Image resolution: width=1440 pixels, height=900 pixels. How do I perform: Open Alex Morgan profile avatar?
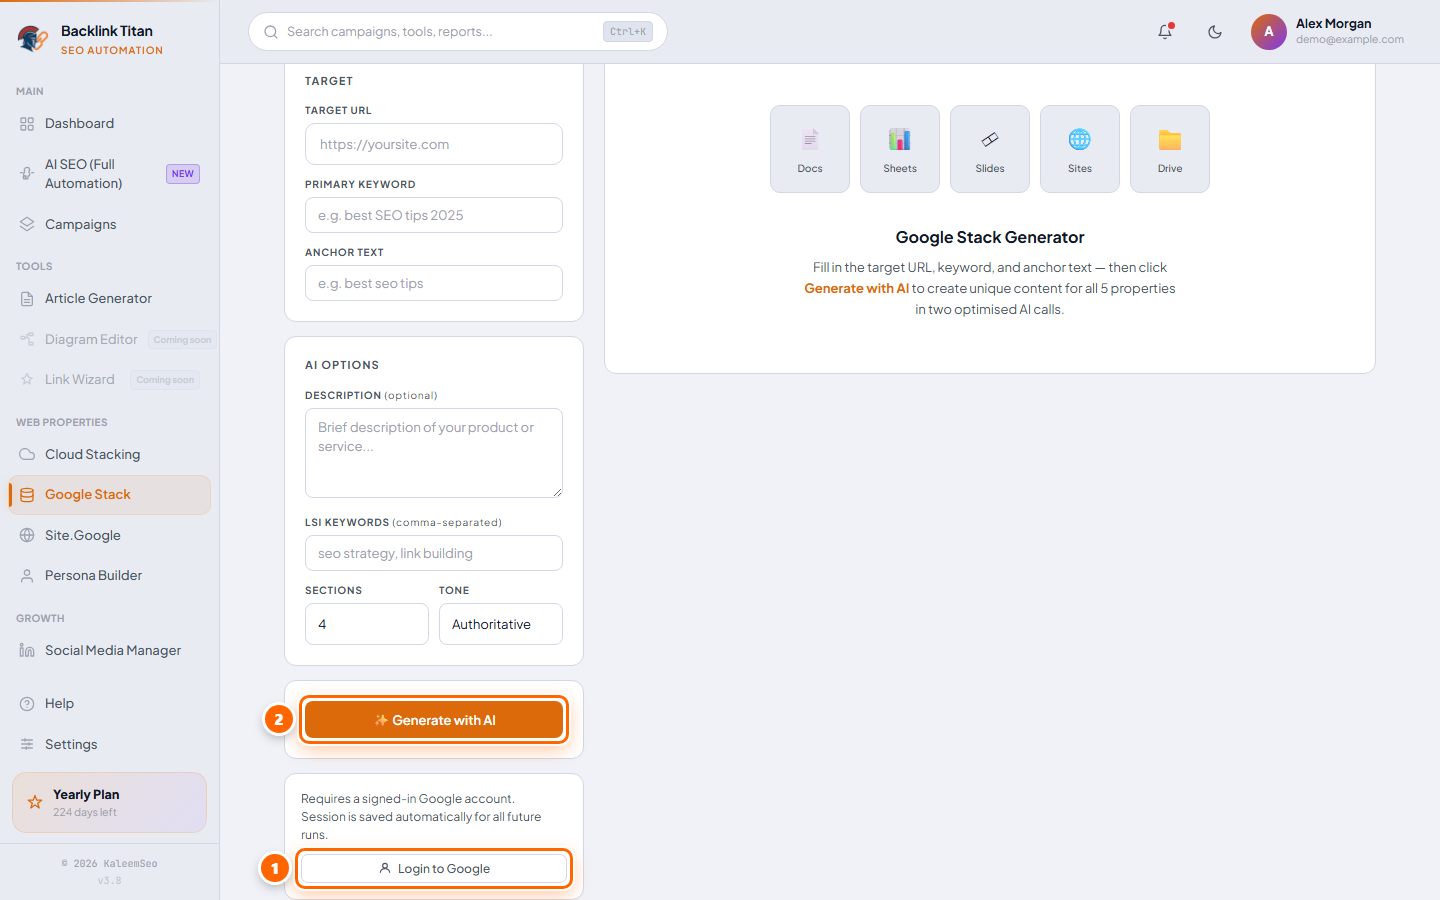pos(1268,32)
